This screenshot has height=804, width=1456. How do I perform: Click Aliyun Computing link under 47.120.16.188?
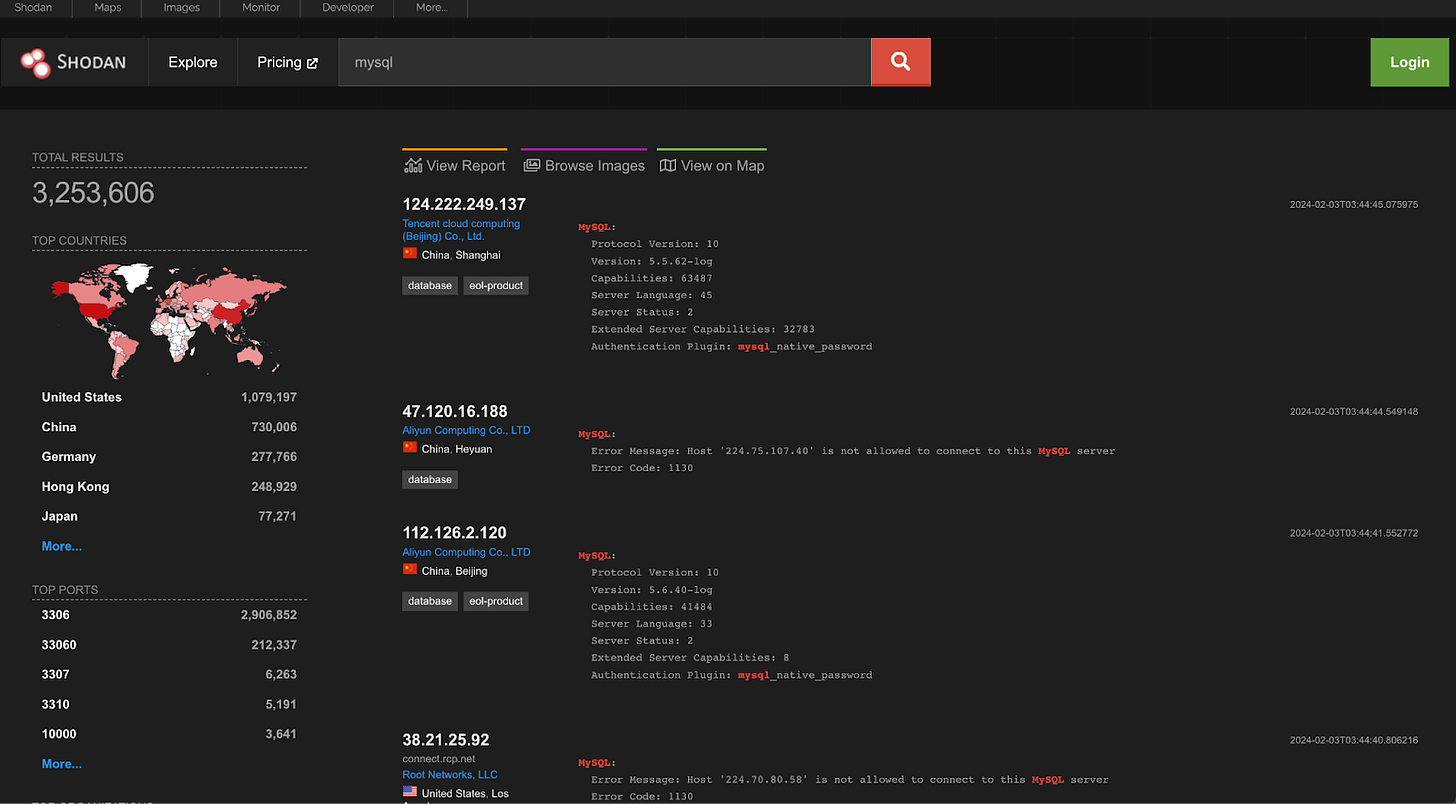pyautogui.click(x=466, y=430)
